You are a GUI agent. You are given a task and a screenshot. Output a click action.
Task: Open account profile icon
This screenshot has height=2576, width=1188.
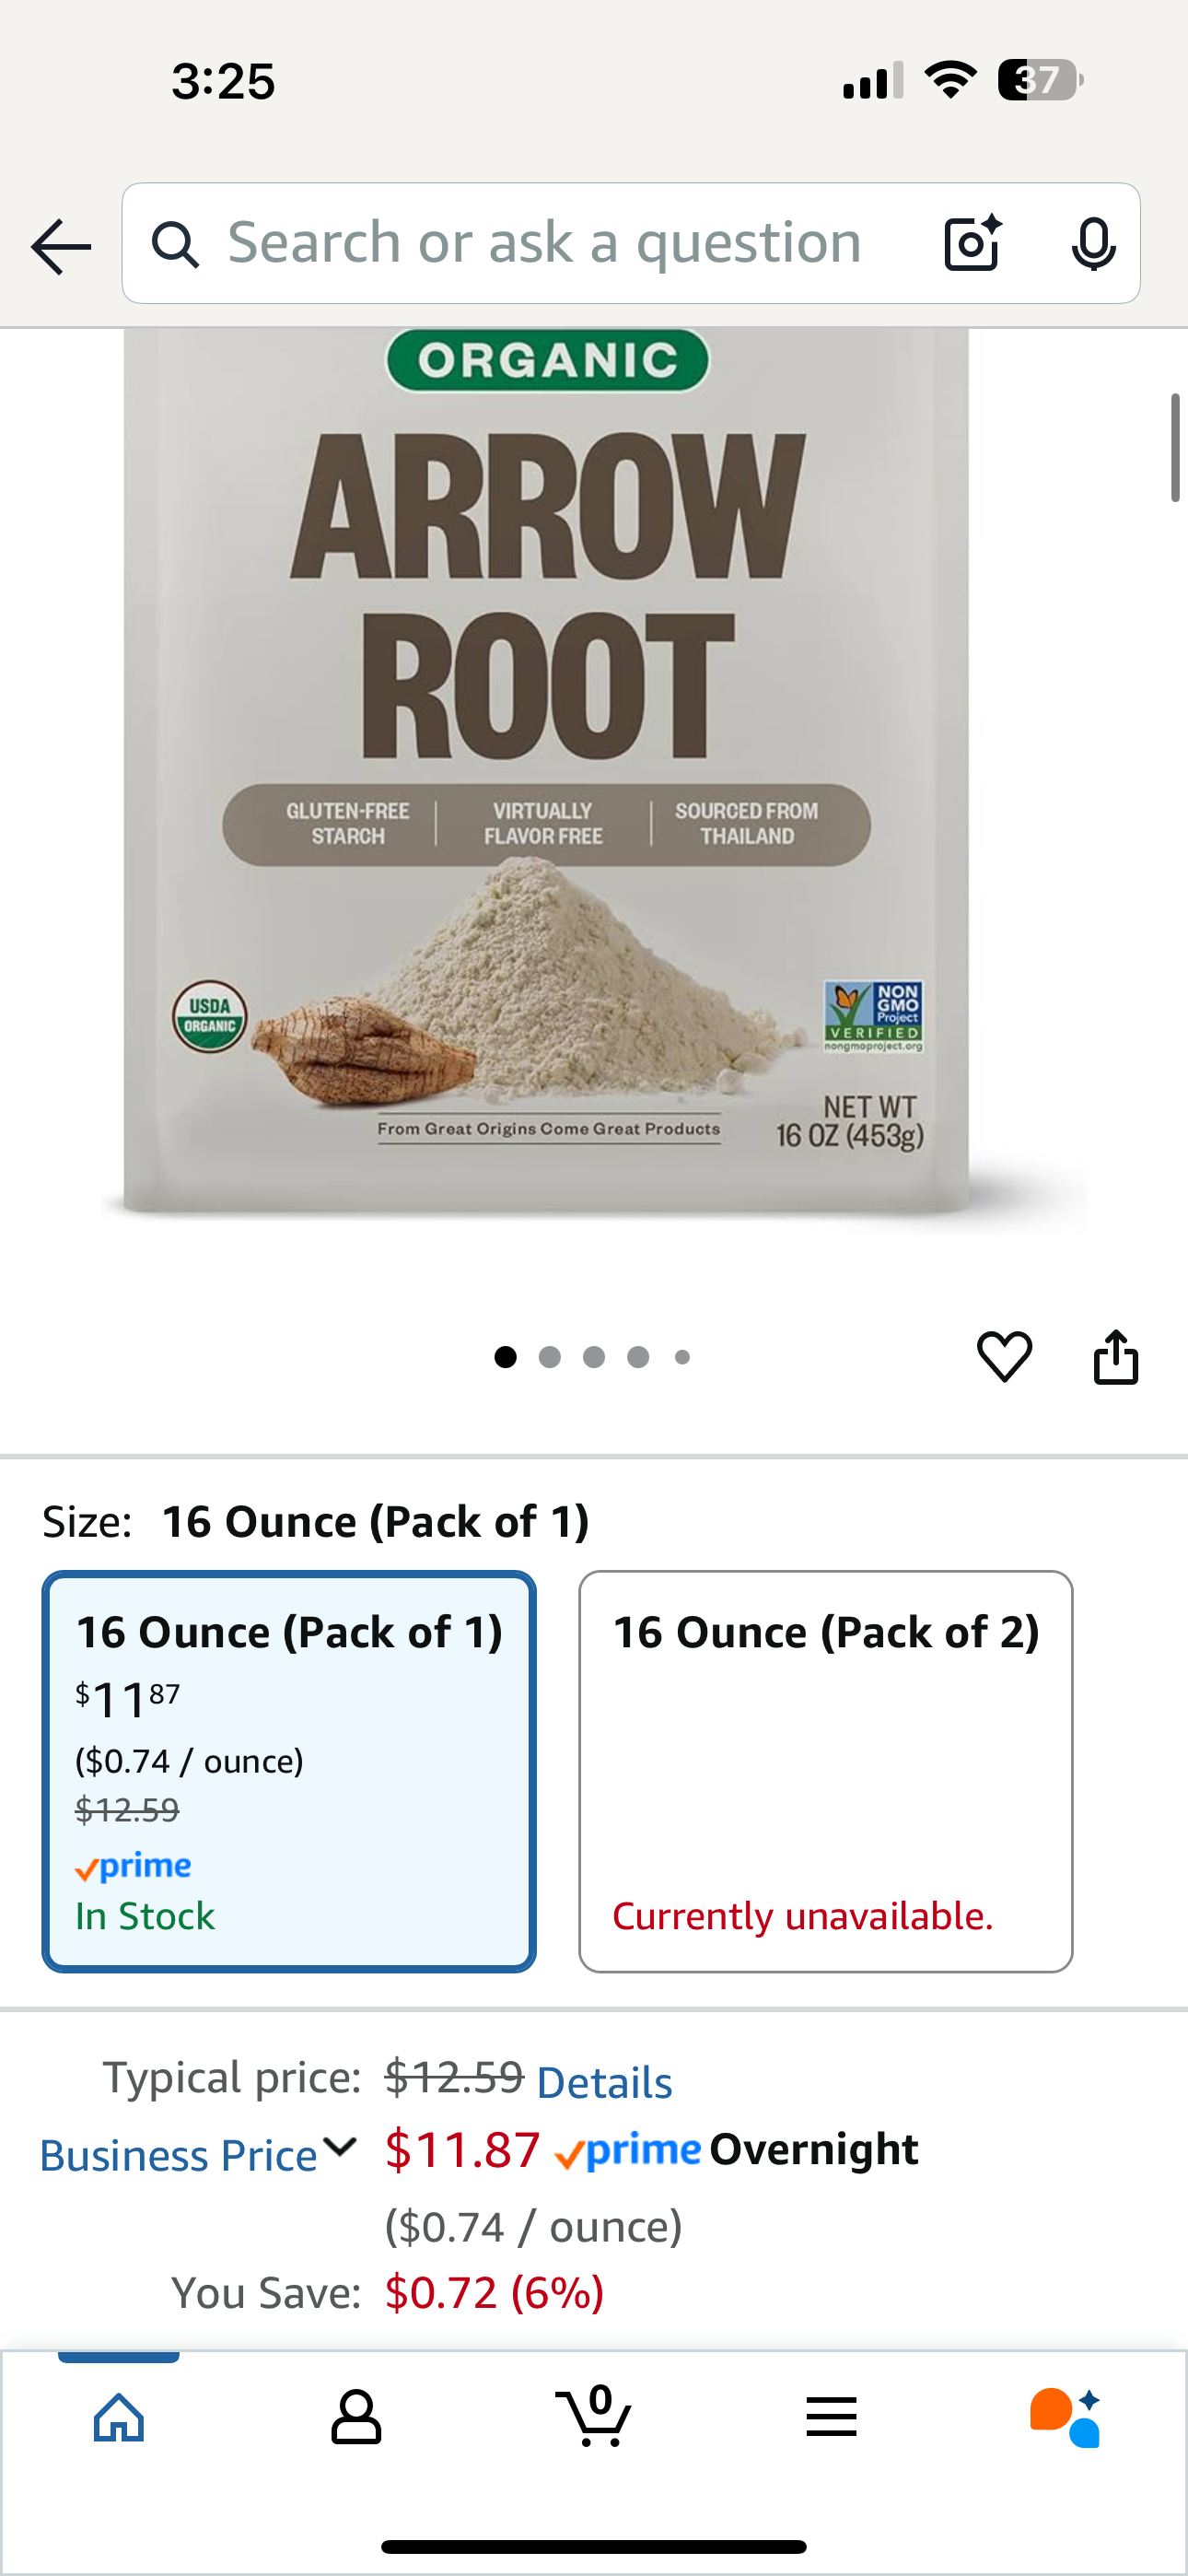(356, 2417)
